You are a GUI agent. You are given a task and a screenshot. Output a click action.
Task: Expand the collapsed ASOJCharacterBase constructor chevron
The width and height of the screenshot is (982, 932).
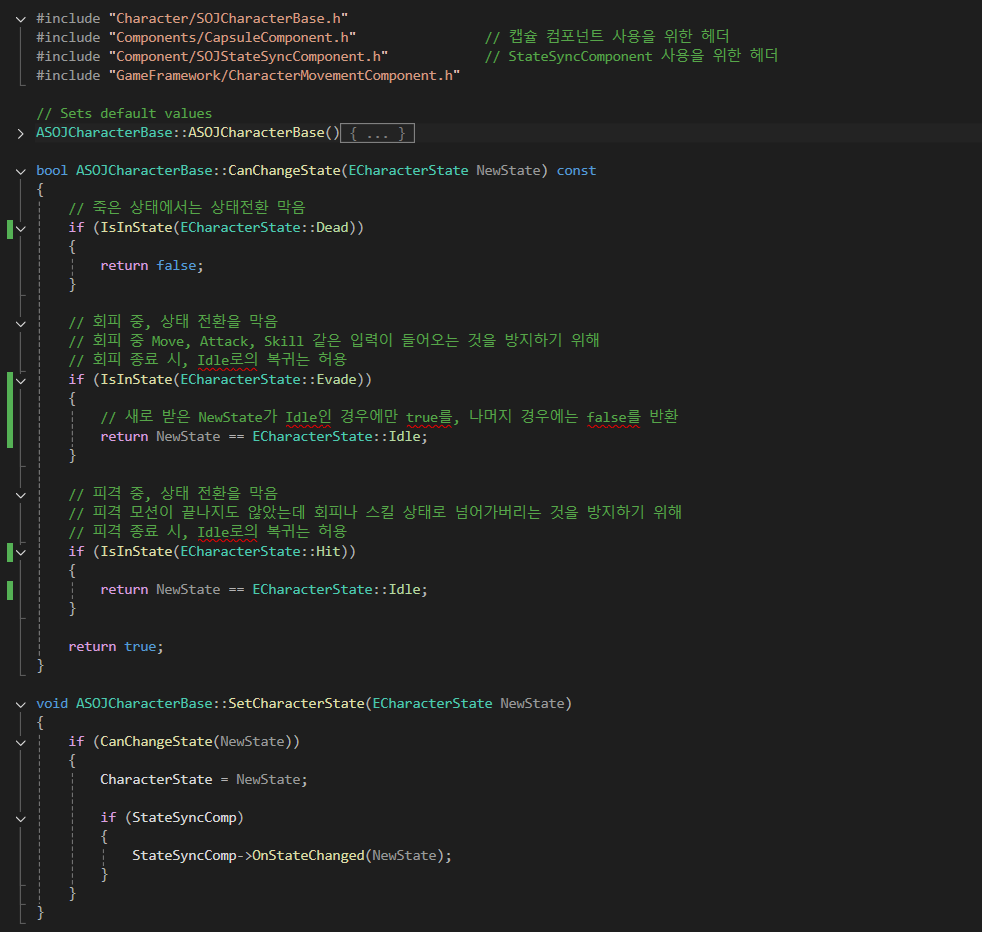21,133
